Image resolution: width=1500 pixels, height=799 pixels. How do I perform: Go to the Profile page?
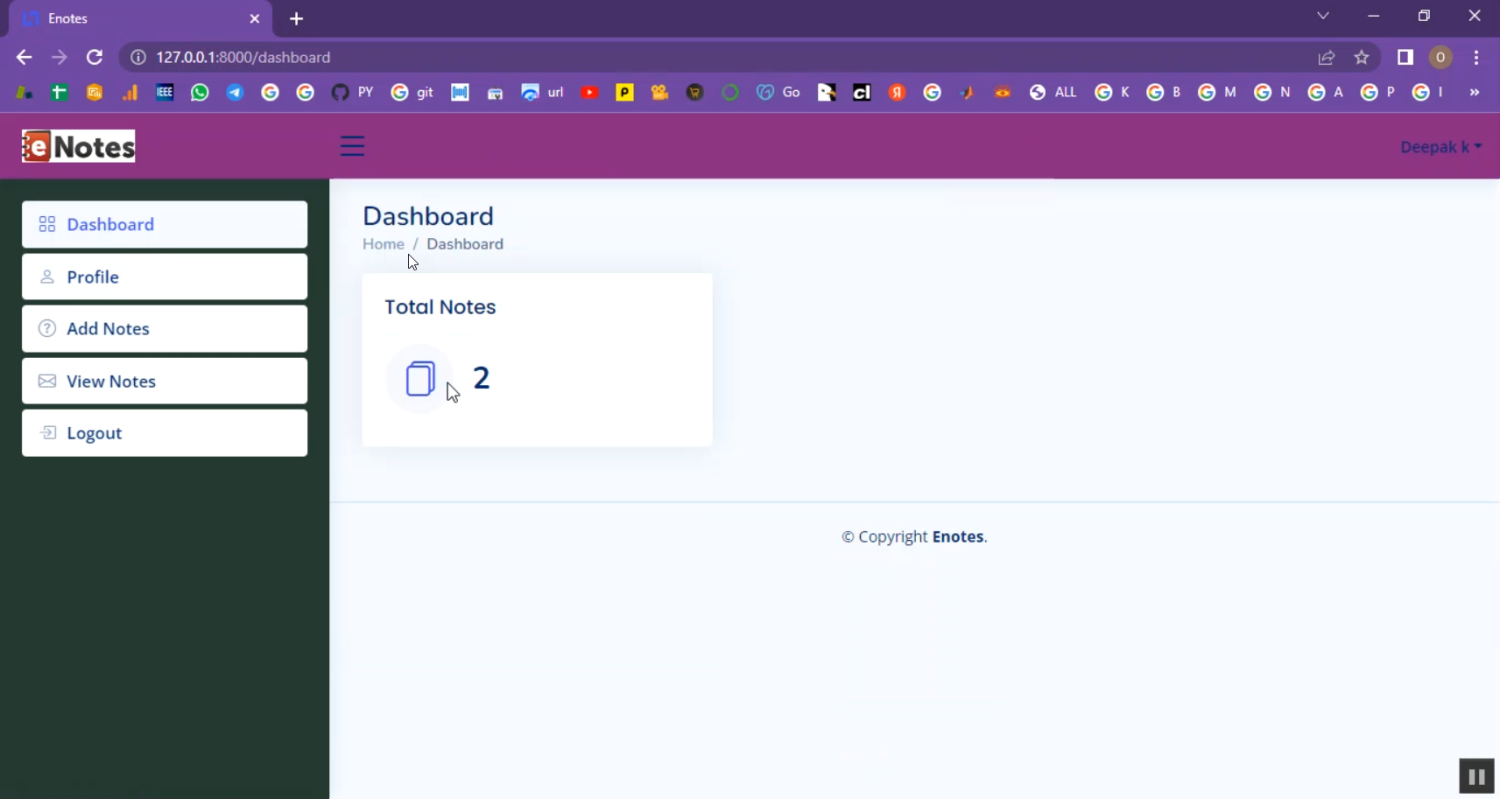[x=164, y=277]
